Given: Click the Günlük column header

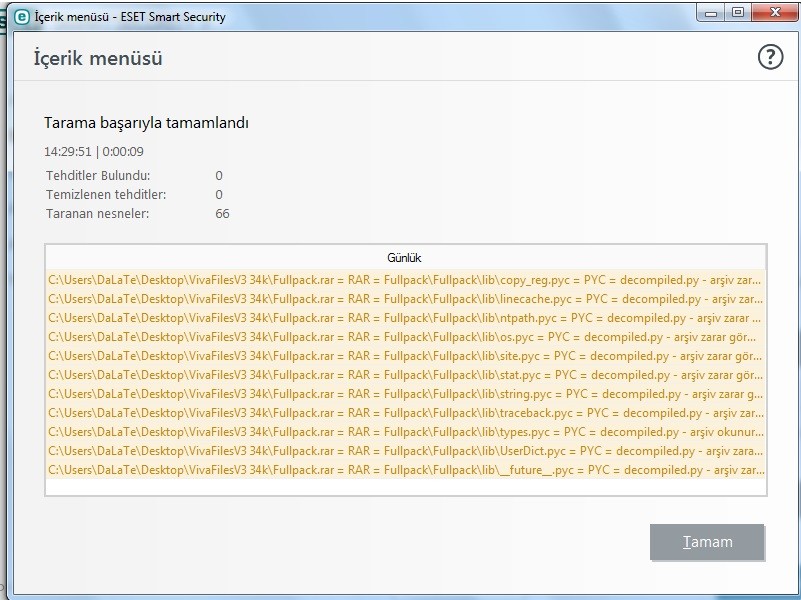Looking at the screenshot, I should (x=404, y=257).
